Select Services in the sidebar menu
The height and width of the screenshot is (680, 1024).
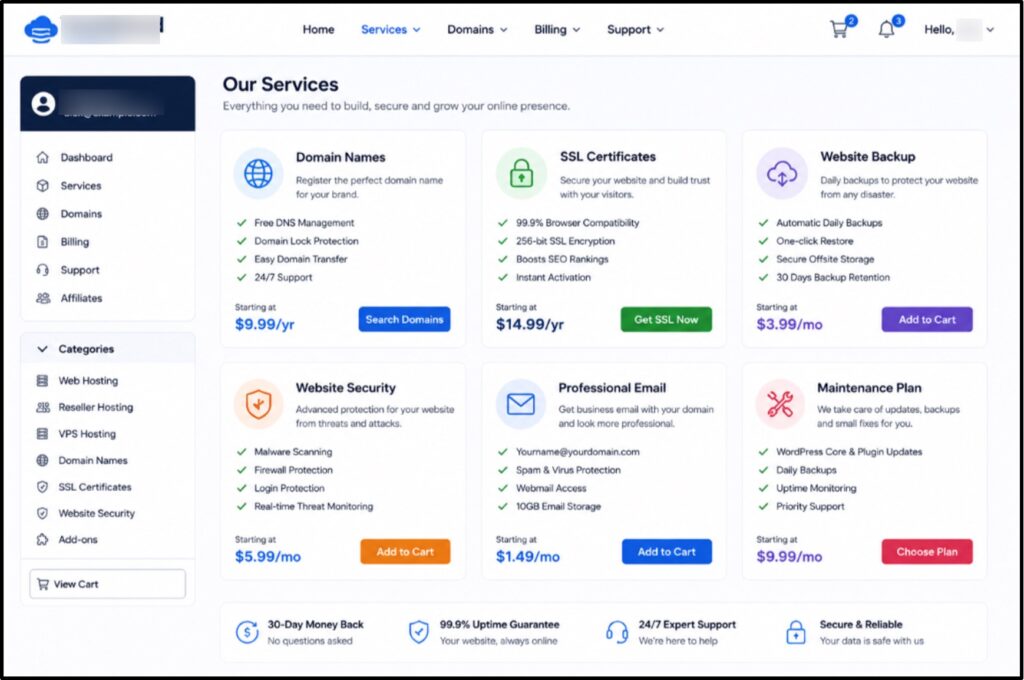point(81,186)
